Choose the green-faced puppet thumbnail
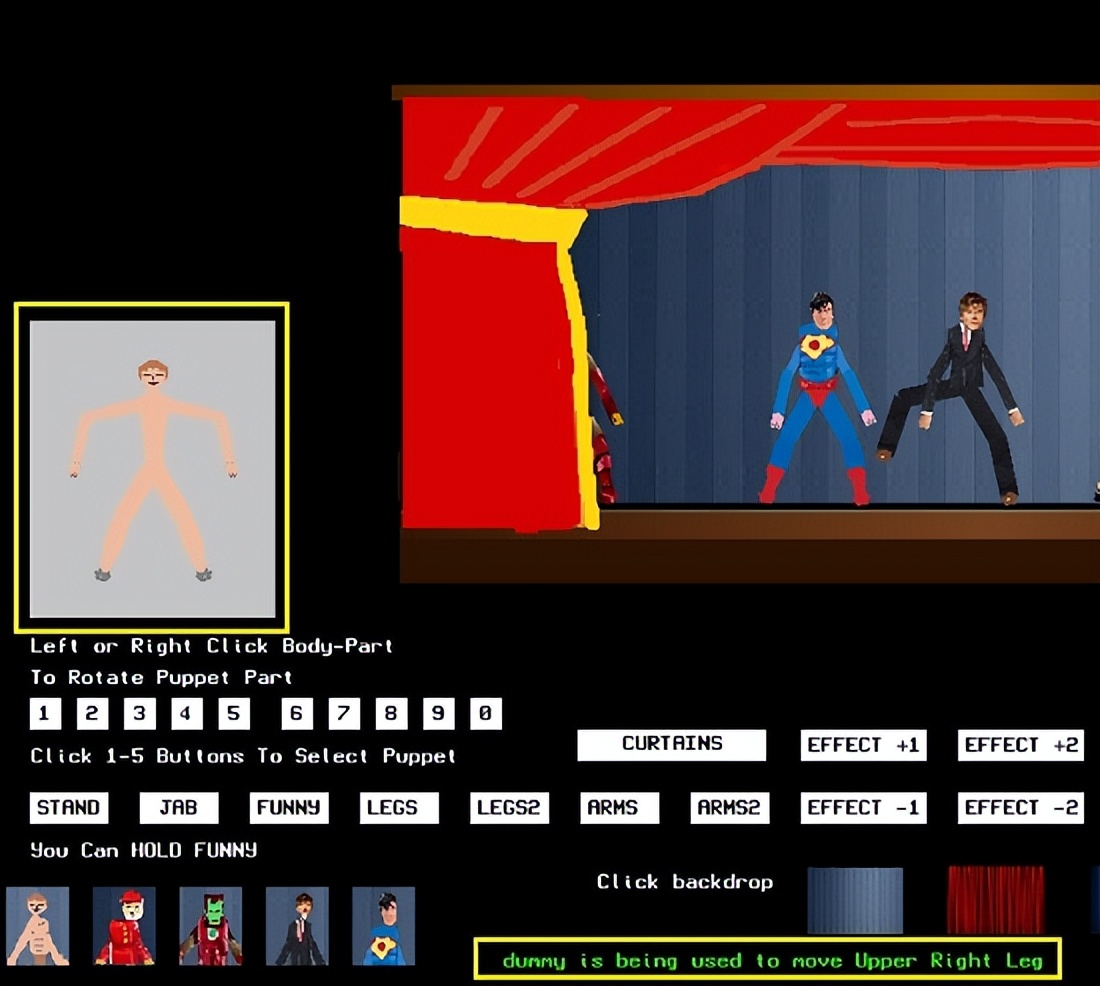 click(210, 926)
